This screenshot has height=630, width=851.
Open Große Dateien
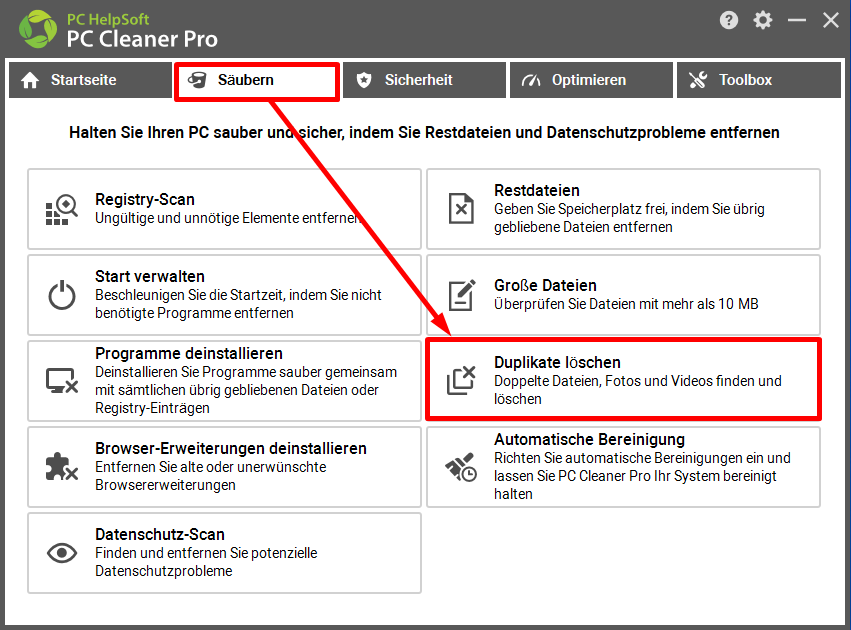[623, 295]
